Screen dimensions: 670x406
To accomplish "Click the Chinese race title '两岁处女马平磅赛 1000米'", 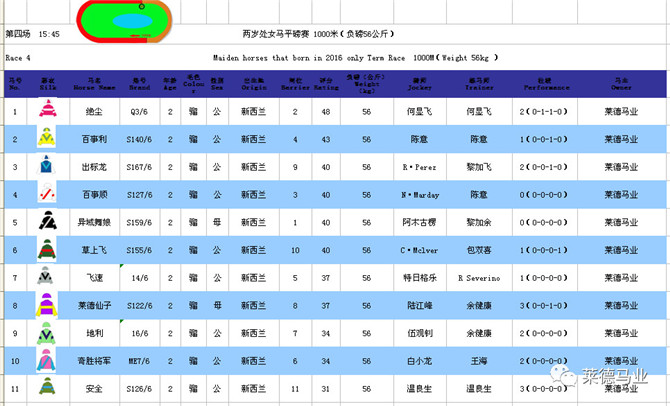I will coord(318,34).
